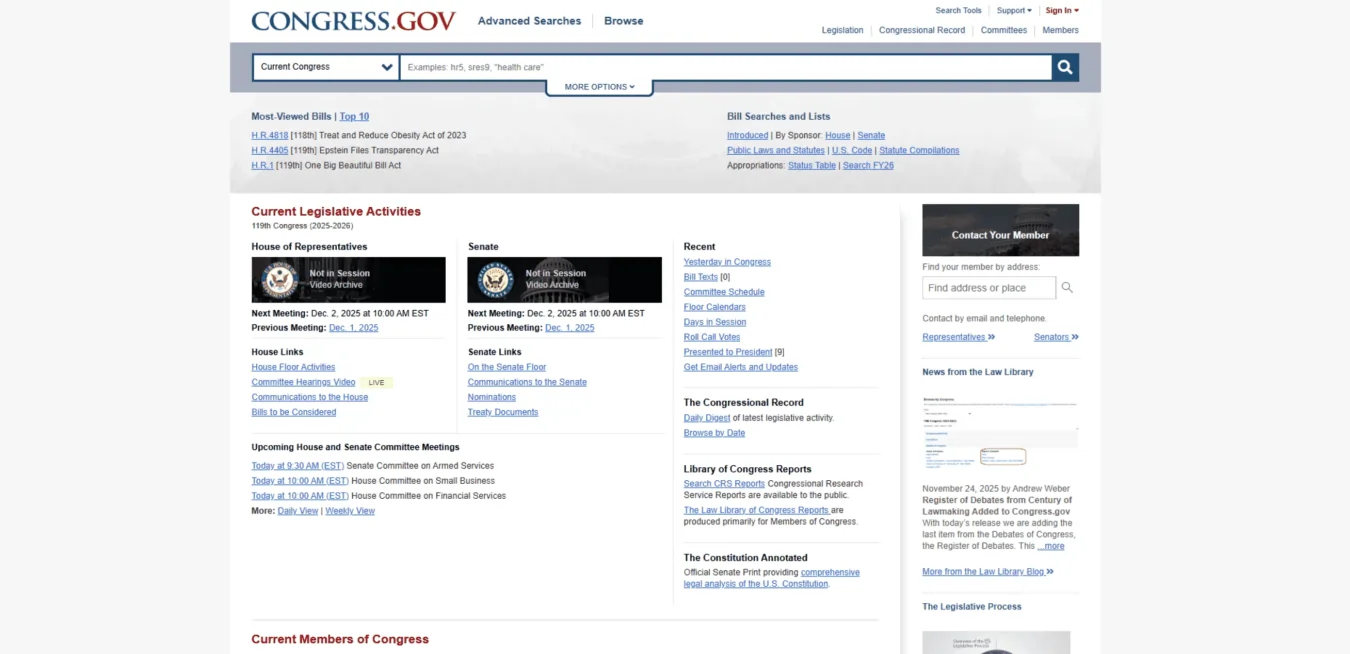
Task: Open bill H.R.1
Action: click(x=262, y=165)
